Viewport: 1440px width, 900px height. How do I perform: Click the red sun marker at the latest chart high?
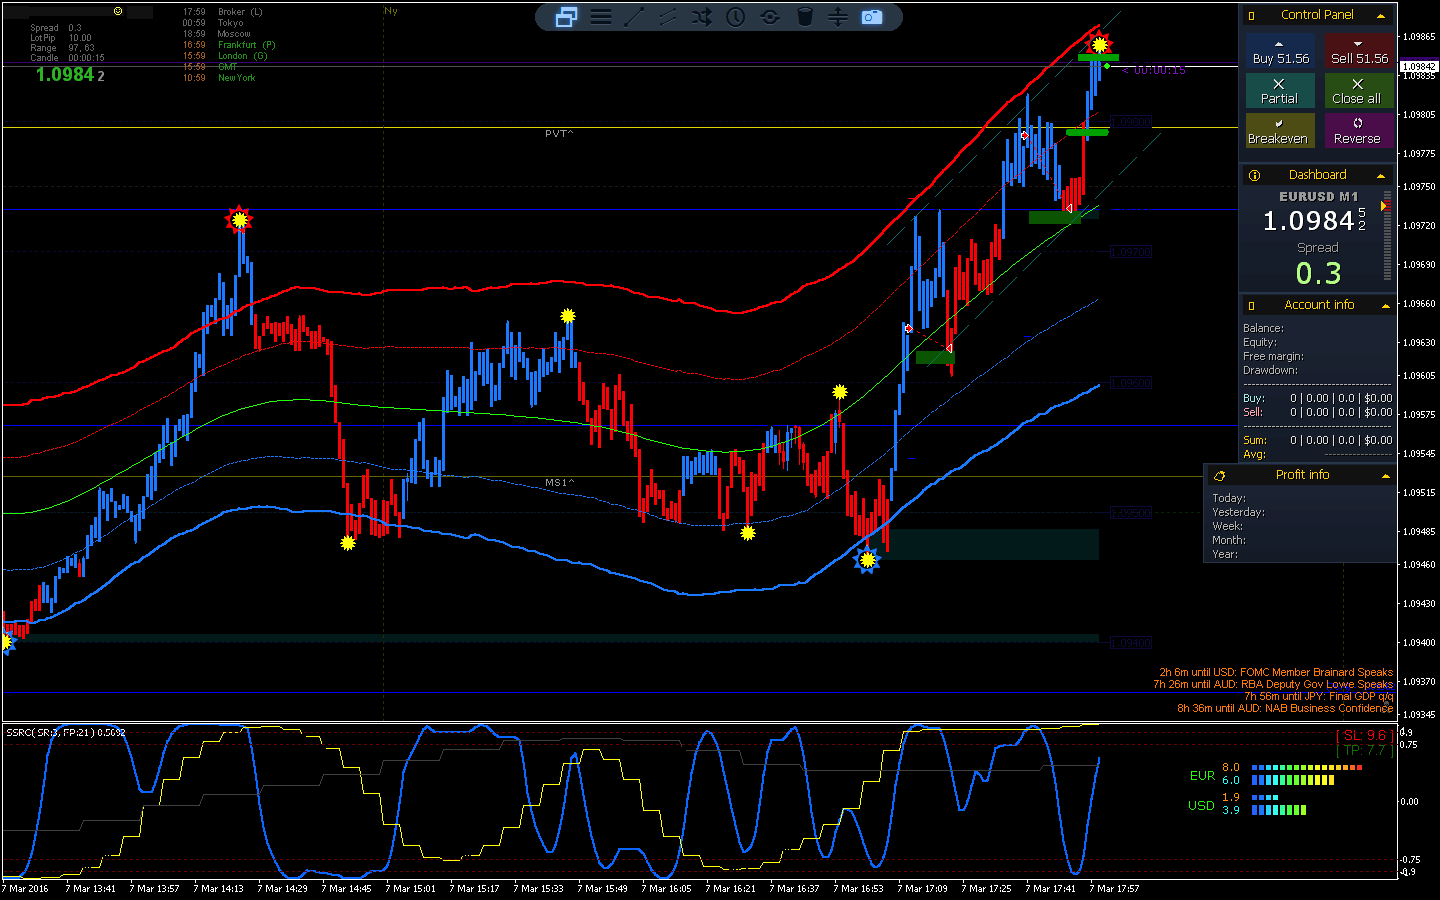click(1099, 44)
